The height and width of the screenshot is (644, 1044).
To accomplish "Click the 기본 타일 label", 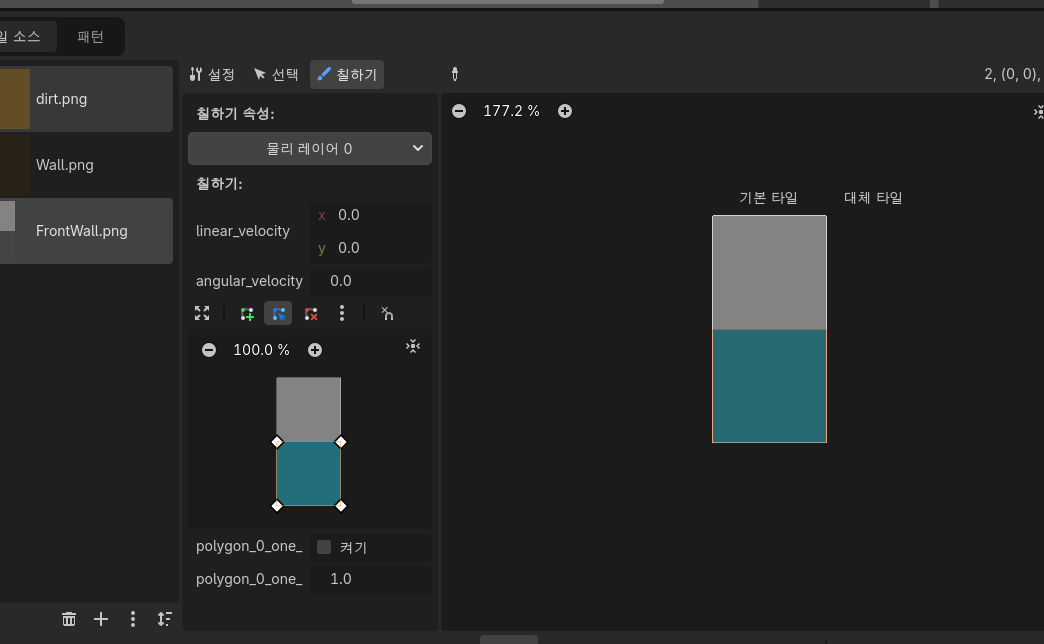I will 768,198.
